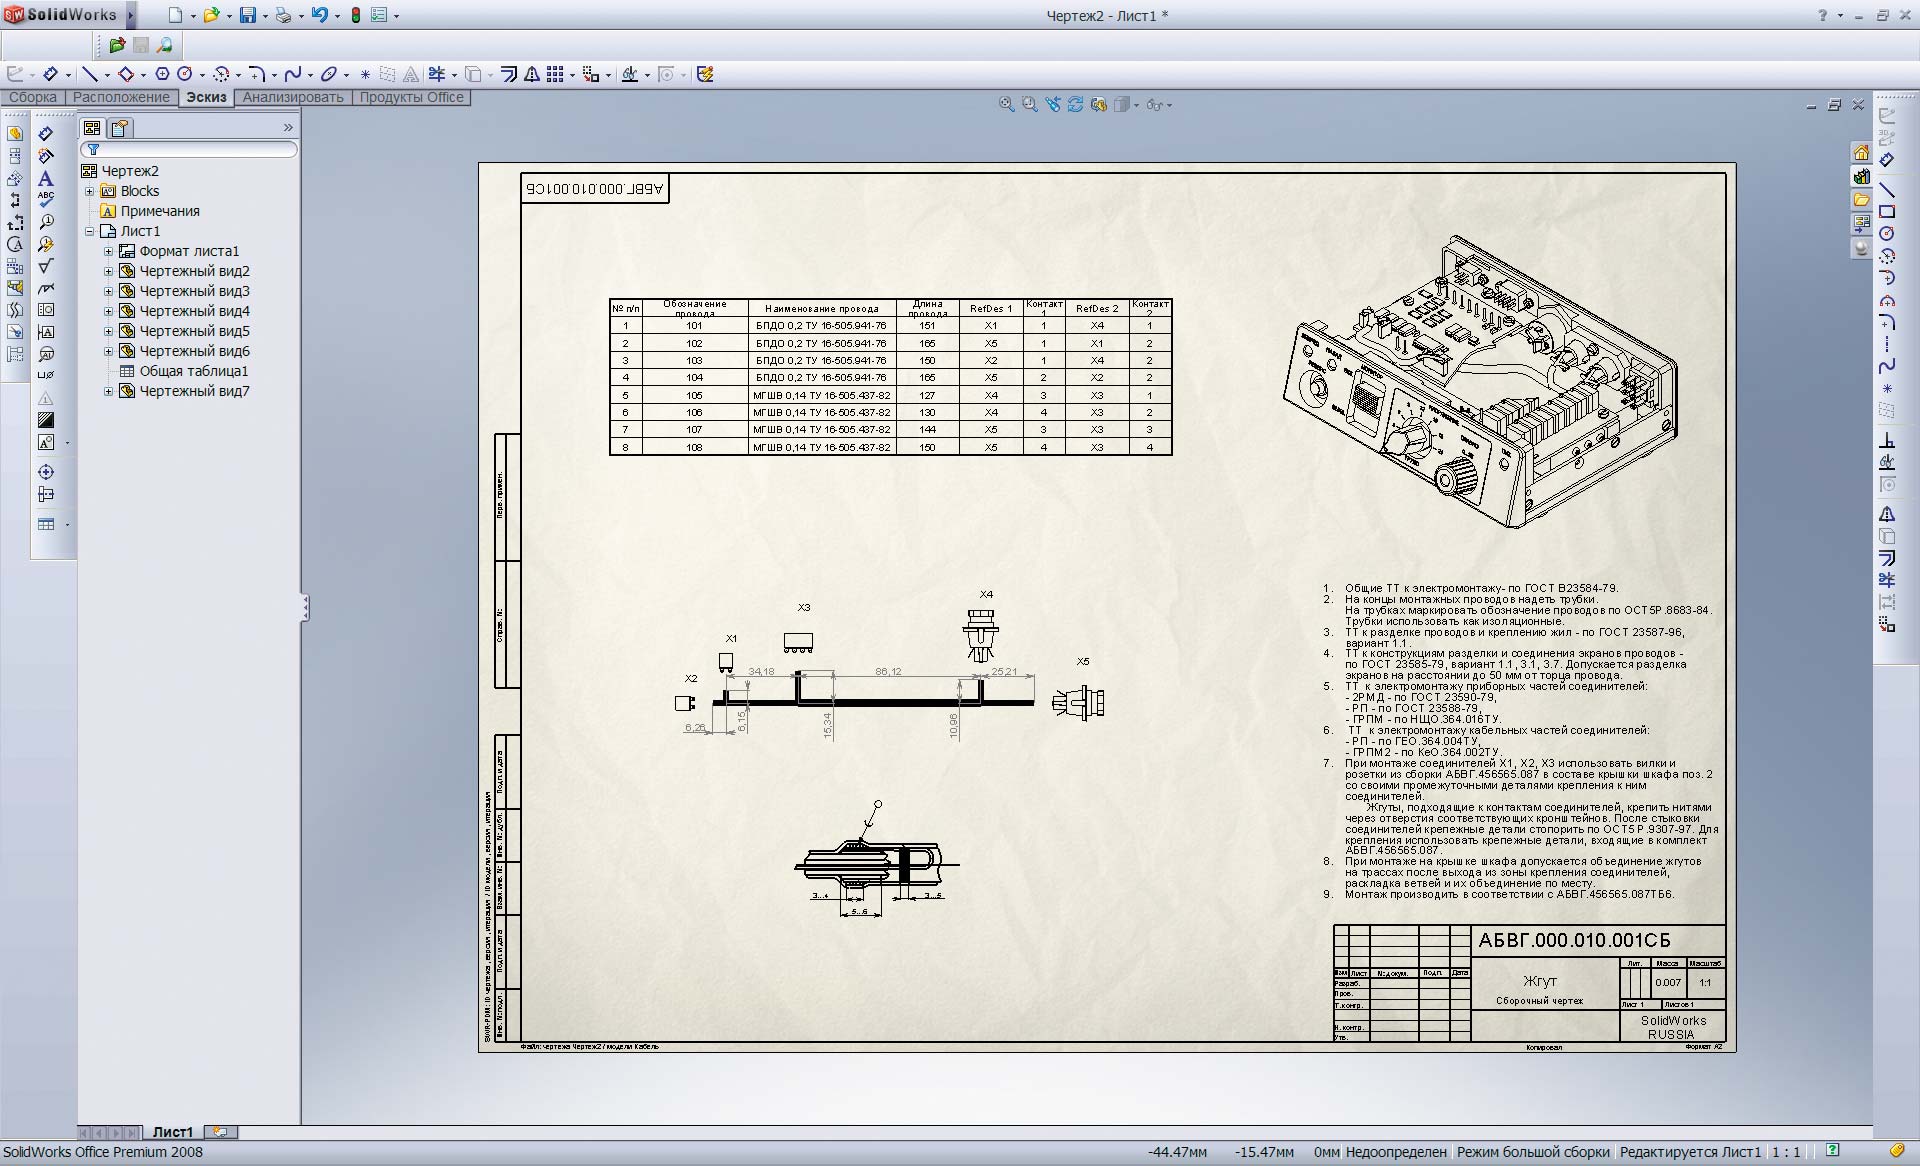Screen dimensions: 1920x1166
Task: Click the add sheet button at bottom
Action: pos(220,1132)
